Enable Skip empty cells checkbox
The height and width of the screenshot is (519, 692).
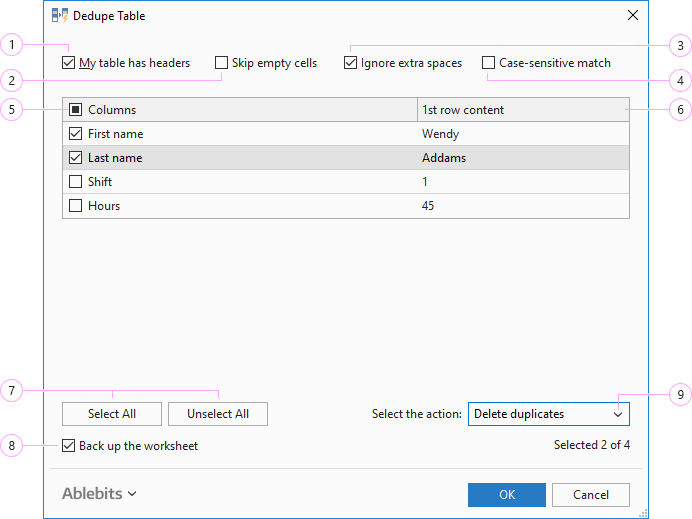pos(222,63)
